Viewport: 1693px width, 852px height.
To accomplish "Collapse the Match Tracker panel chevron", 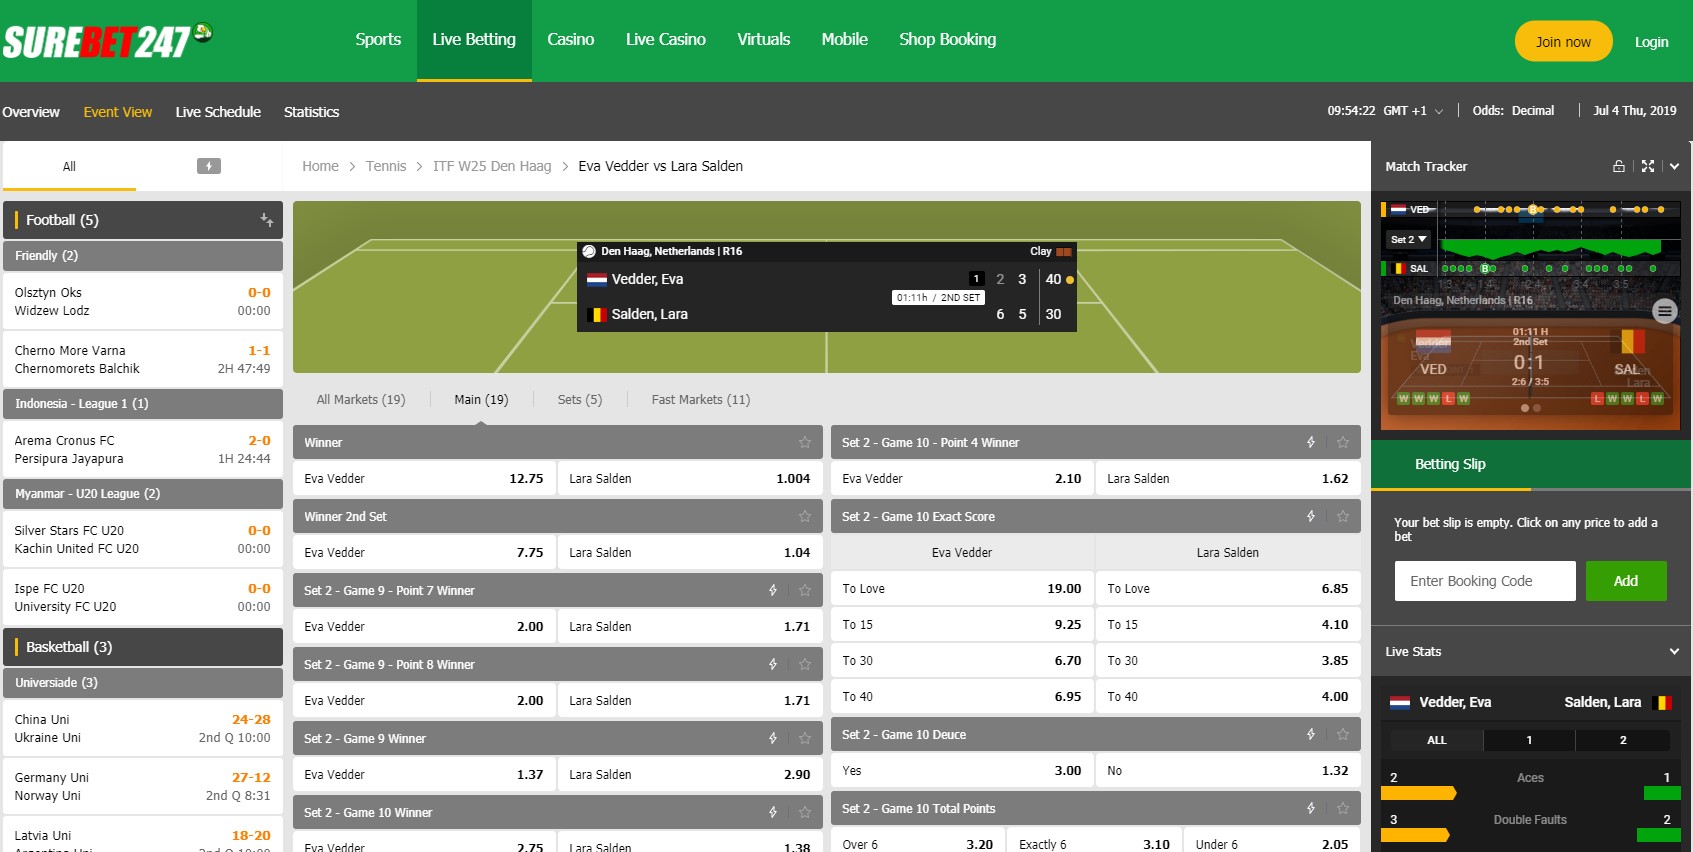I will [x=1674, y=166].
